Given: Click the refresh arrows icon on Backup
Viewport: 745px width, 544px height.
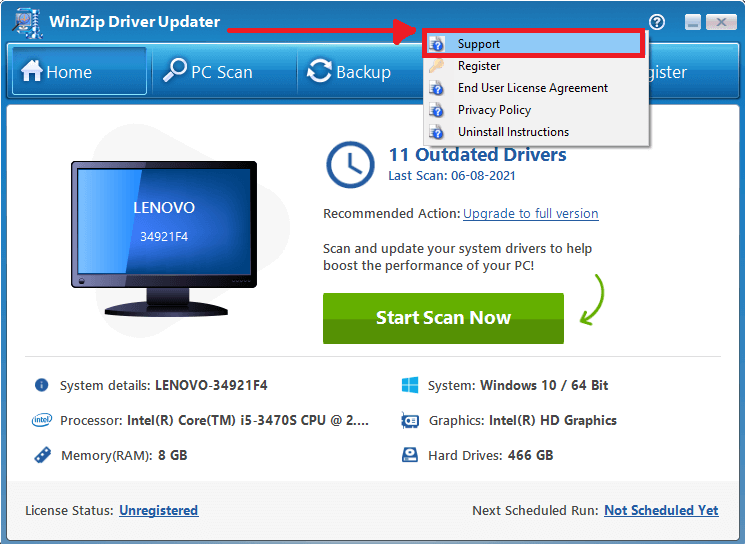Looking at the screenshot, I should tap(319, 71).
